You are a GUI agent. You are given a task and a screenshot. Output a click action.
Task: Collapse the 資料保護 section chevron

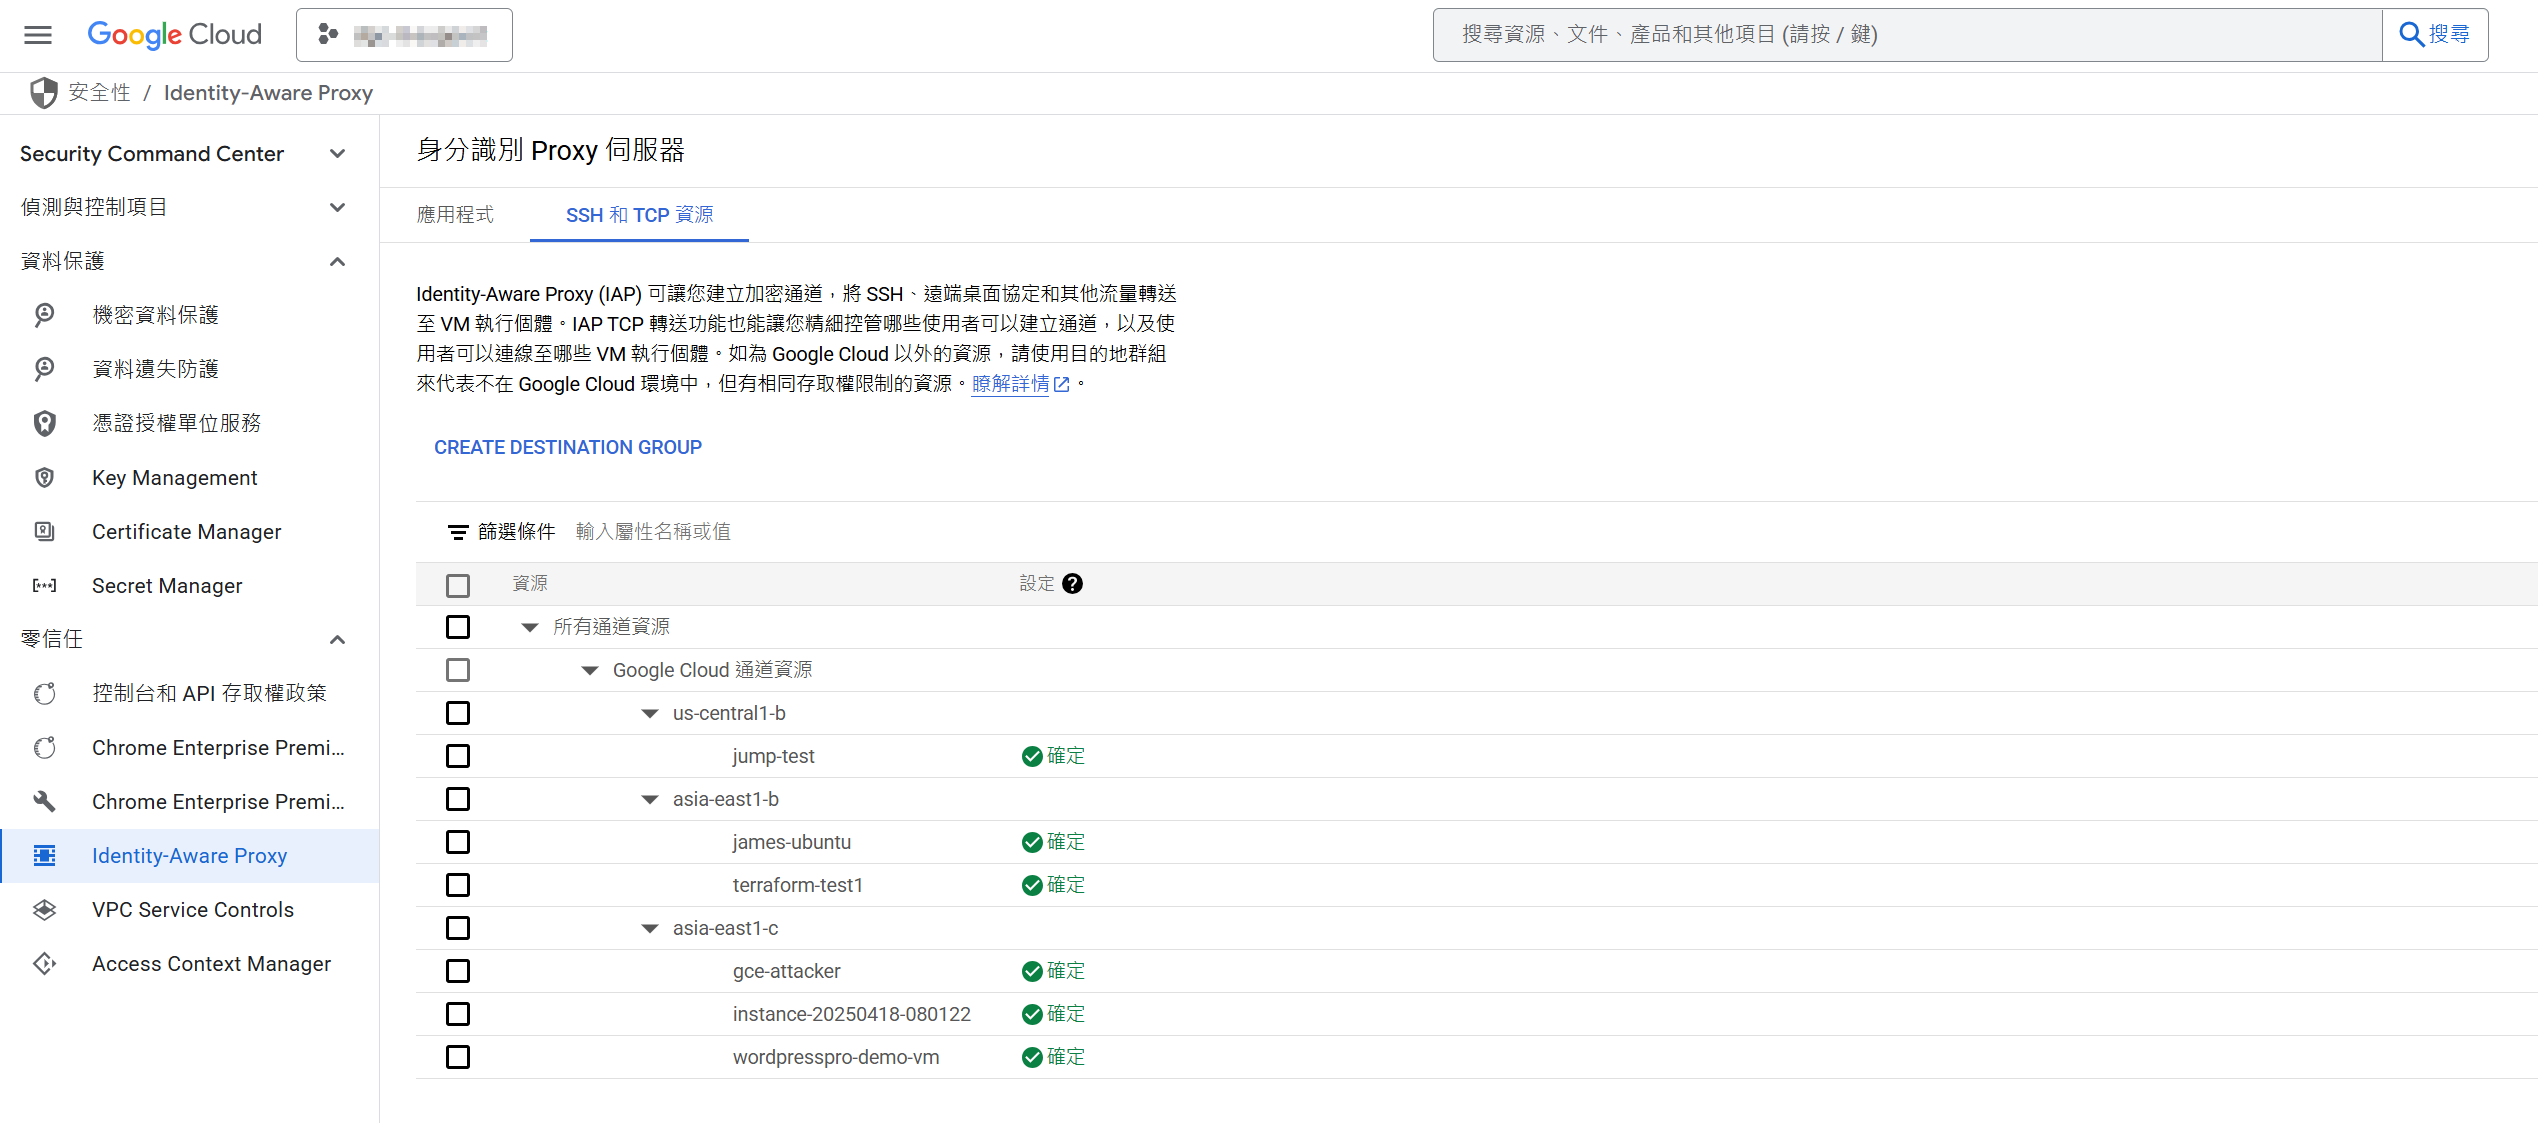[338, 261]
